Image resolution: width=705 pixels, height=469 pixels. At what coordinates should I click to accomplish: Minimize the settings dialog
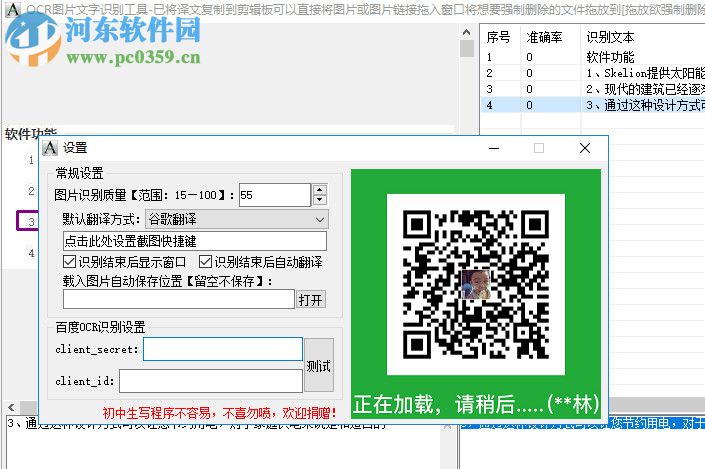[494, 148]
